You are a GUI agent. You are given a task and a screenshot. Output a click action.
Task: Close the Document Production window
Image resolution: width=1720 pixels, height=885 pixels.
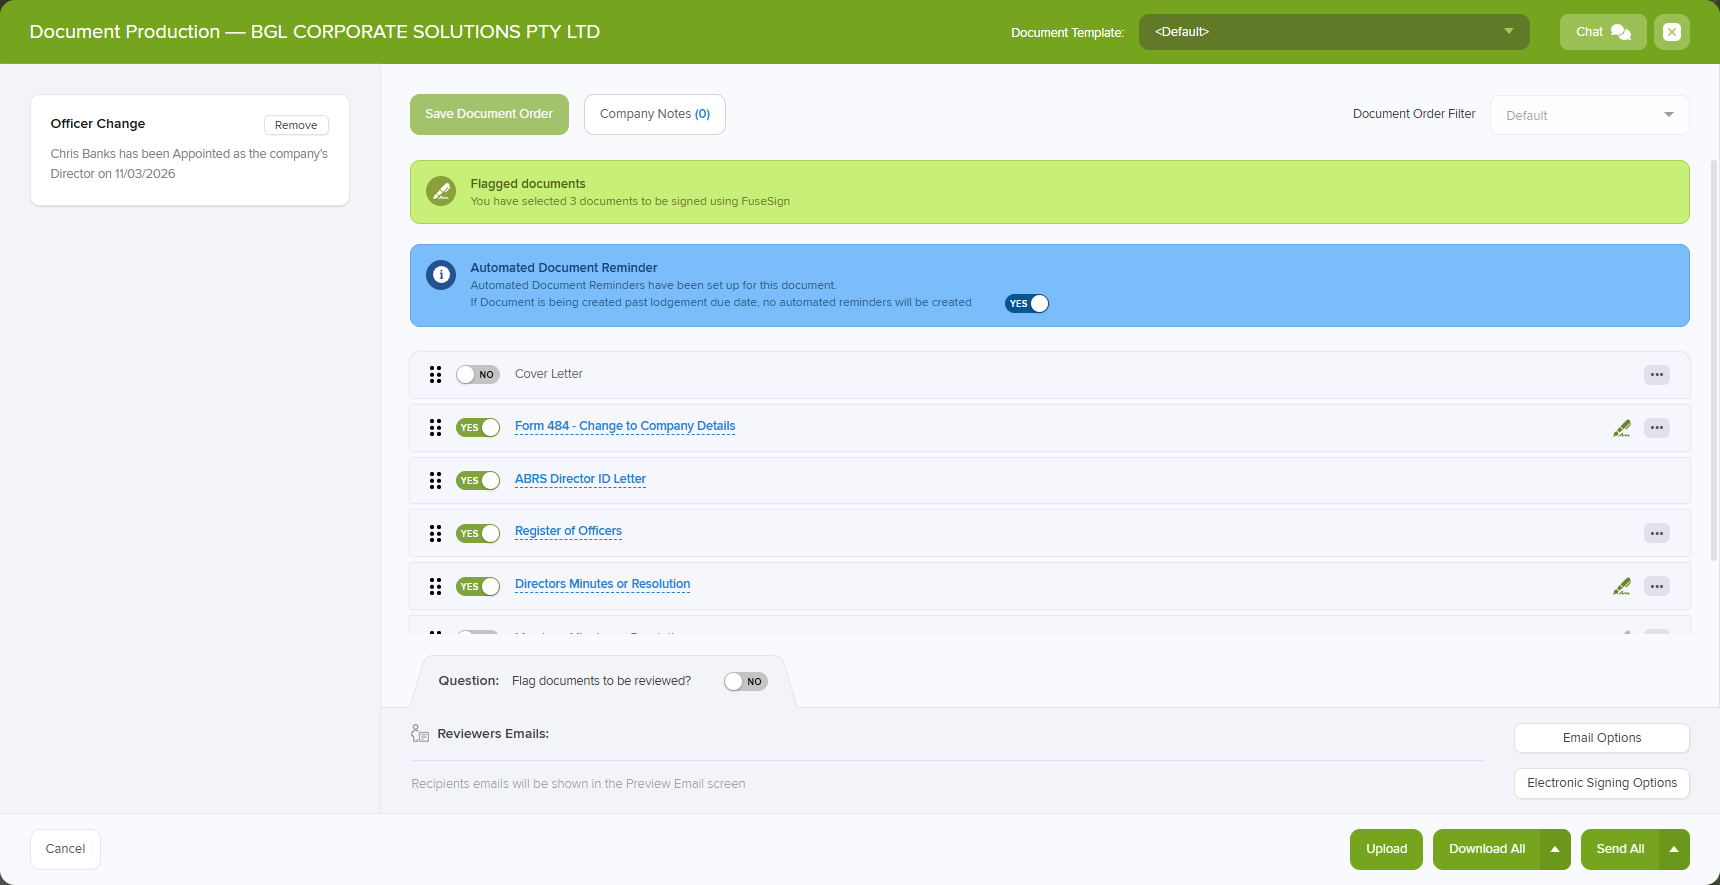1672,32
